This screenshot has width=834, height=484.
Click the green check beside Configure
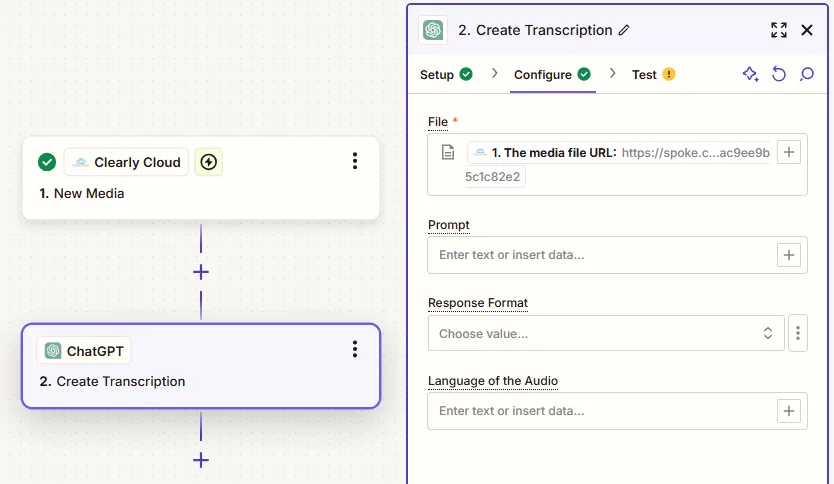pyautogui.click(x=584, y=74)
